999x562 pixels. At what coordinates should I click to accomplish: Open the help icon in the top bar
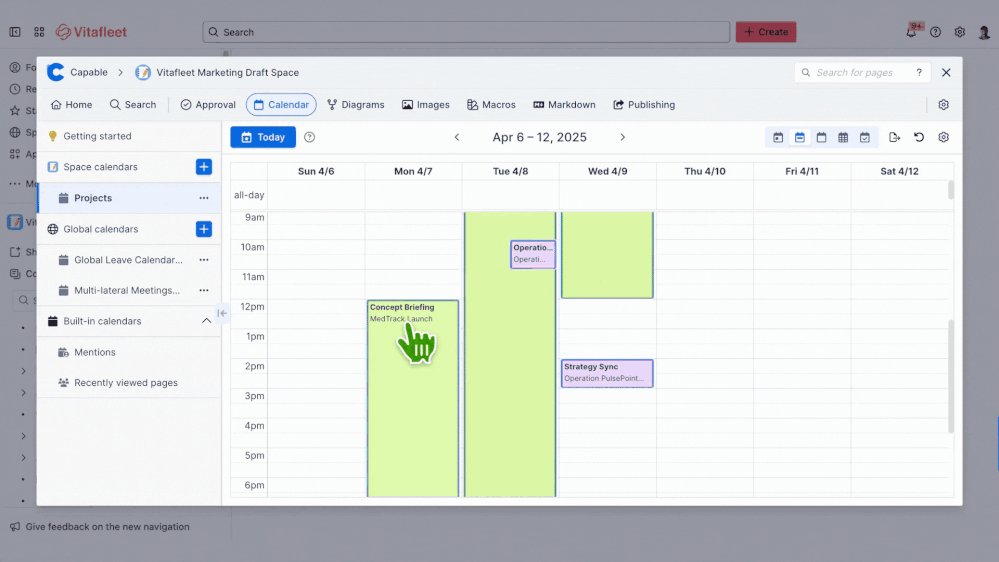pyautogui.click(x=935, y=32)
